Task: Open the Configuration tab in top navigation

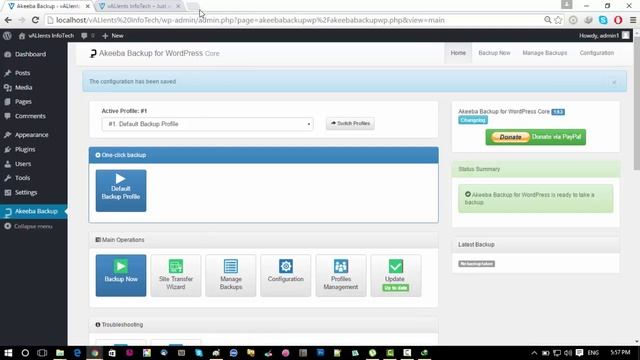Action: click(597, 53)
